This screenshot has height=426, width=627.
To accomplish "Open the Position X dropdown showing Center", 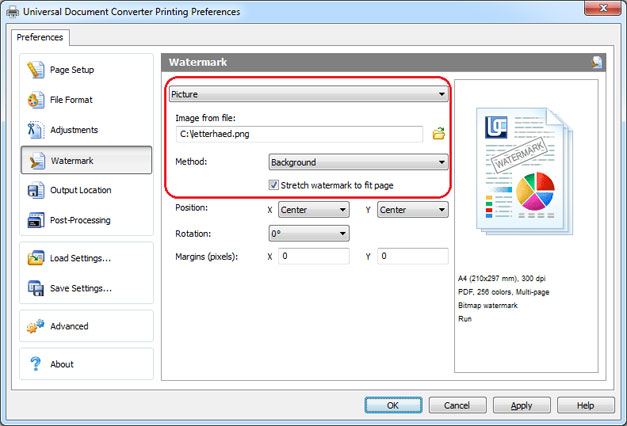I will tap(314, 210).
